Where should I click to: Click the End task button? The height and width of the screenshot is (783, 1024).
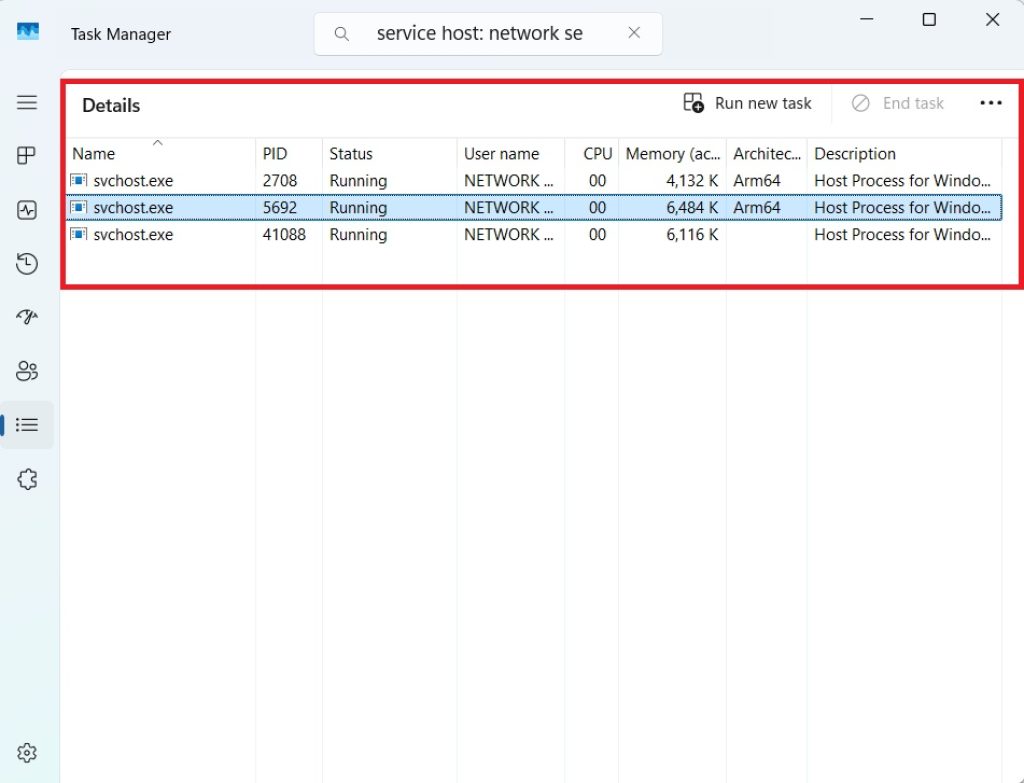pos(897,103)
